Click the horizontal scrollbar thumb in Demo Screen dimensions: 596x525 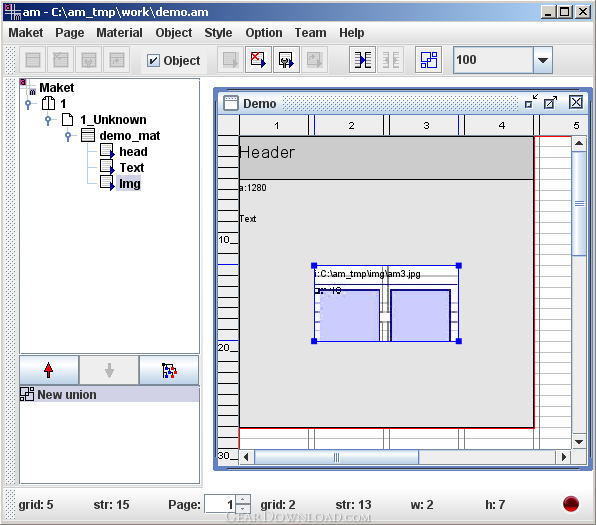point(336,457)
